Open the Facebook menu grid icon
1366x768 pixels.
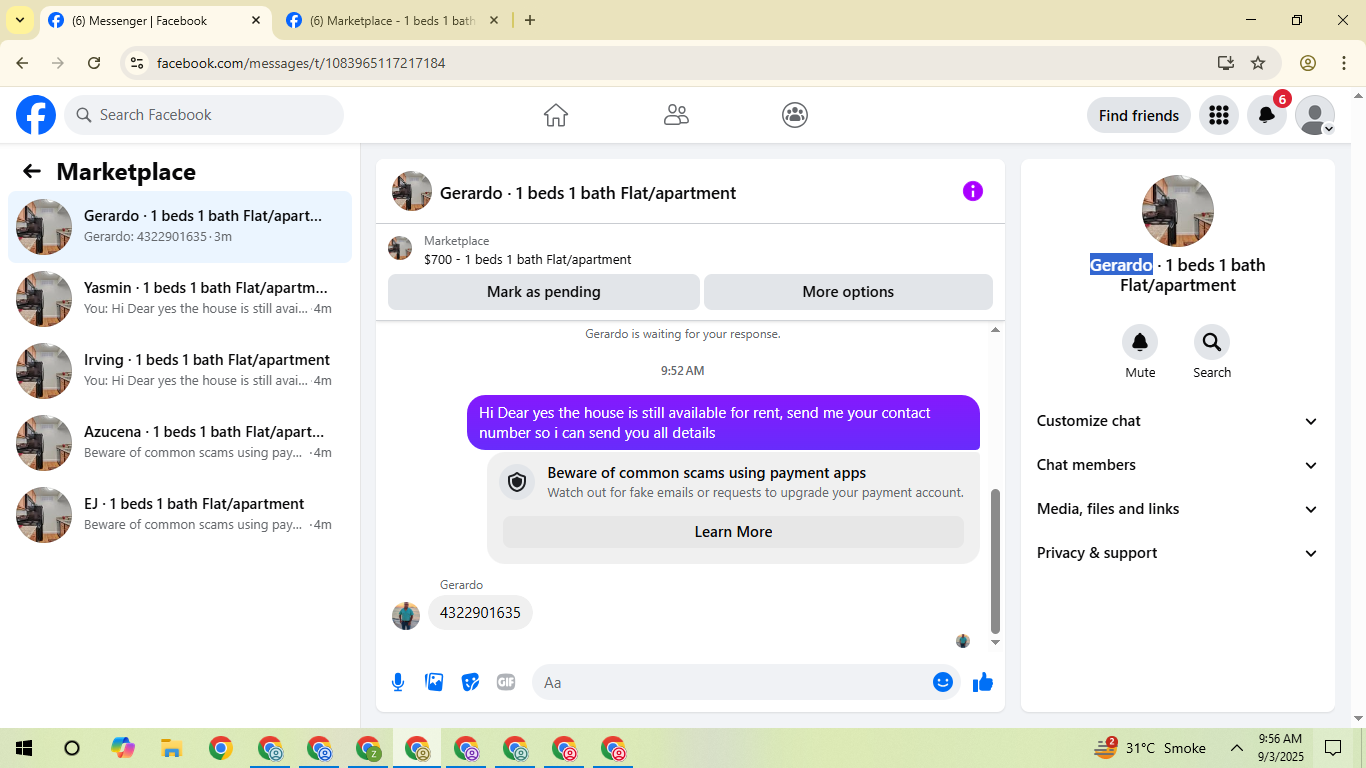click(x=1218, y=115)
